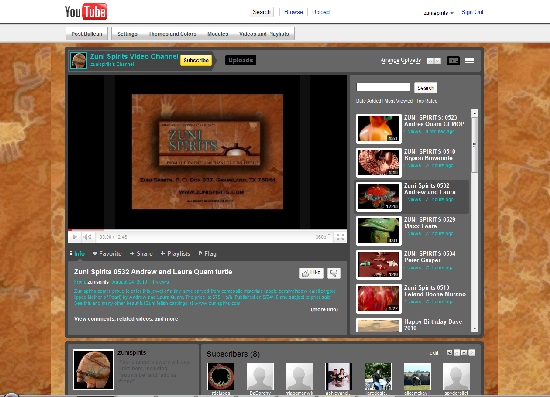Click the YouTube logo

click(x=86, y=12)
